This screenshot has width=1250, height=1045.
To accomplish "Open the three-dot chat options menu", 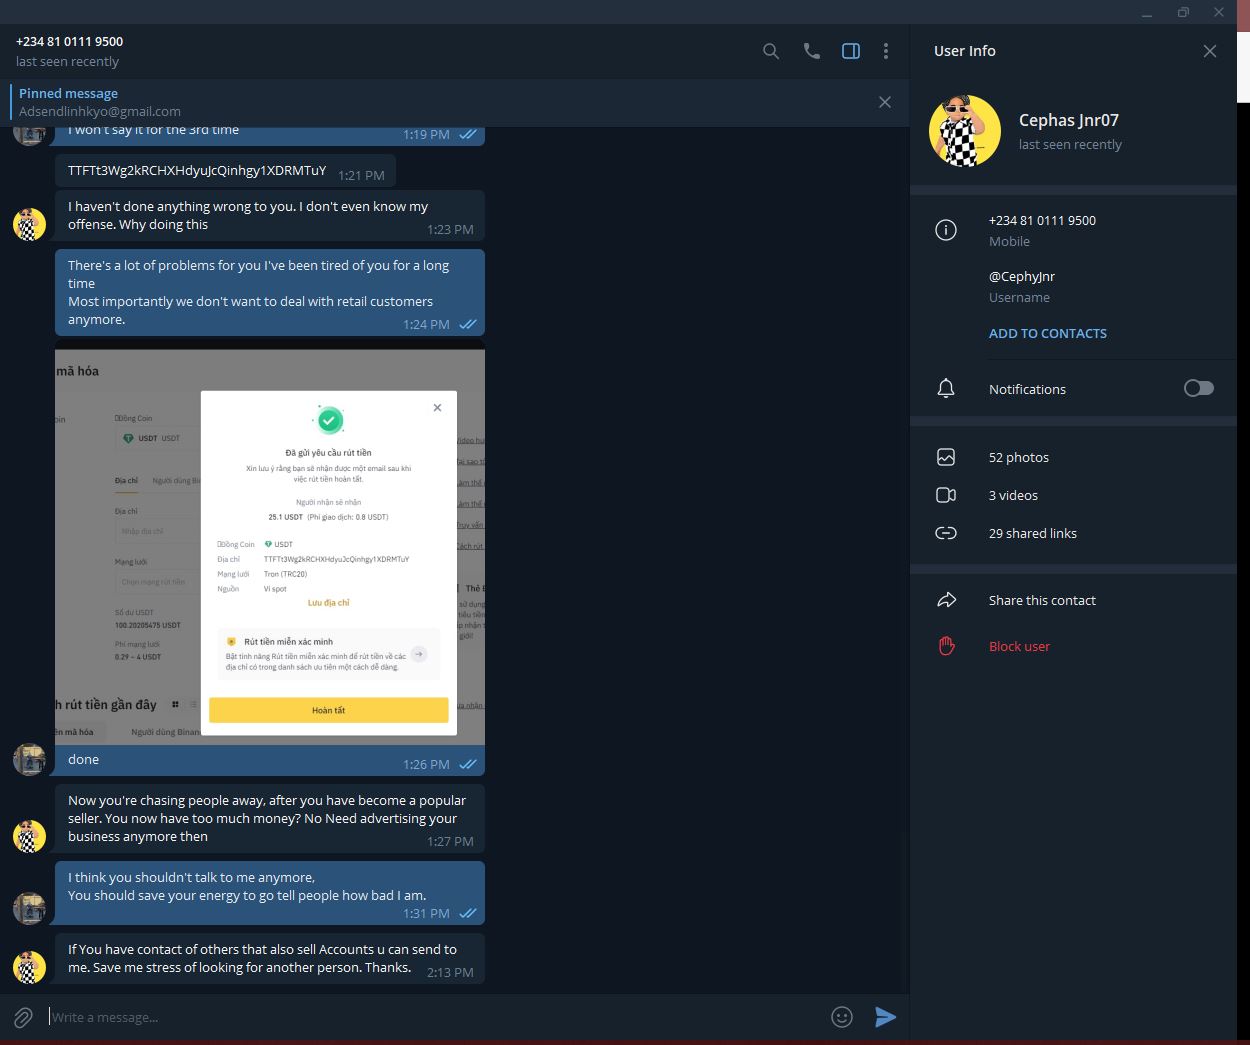I will point(886,51).
